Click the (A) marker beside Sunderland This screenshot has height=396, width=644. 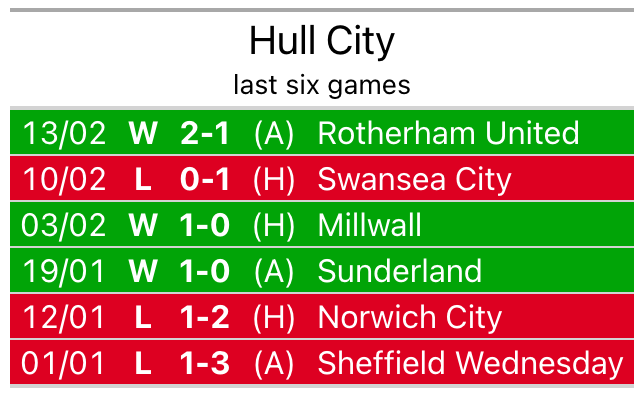(274, 272)
